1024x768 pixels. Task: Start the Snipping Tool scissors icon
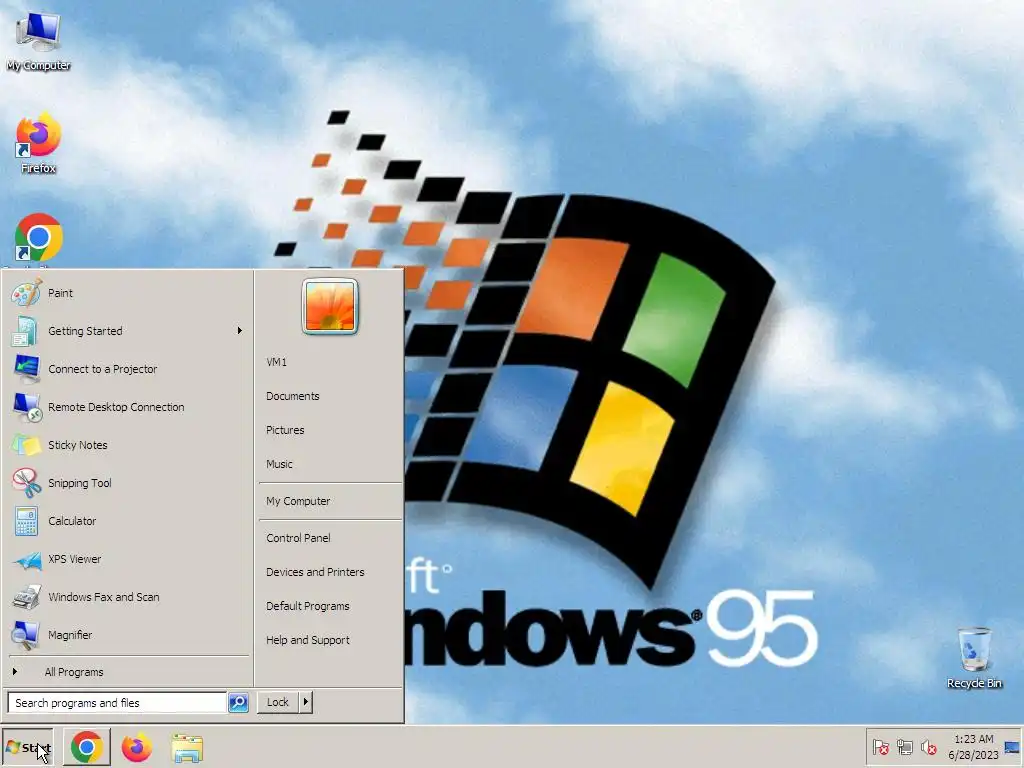pos(26,483)
